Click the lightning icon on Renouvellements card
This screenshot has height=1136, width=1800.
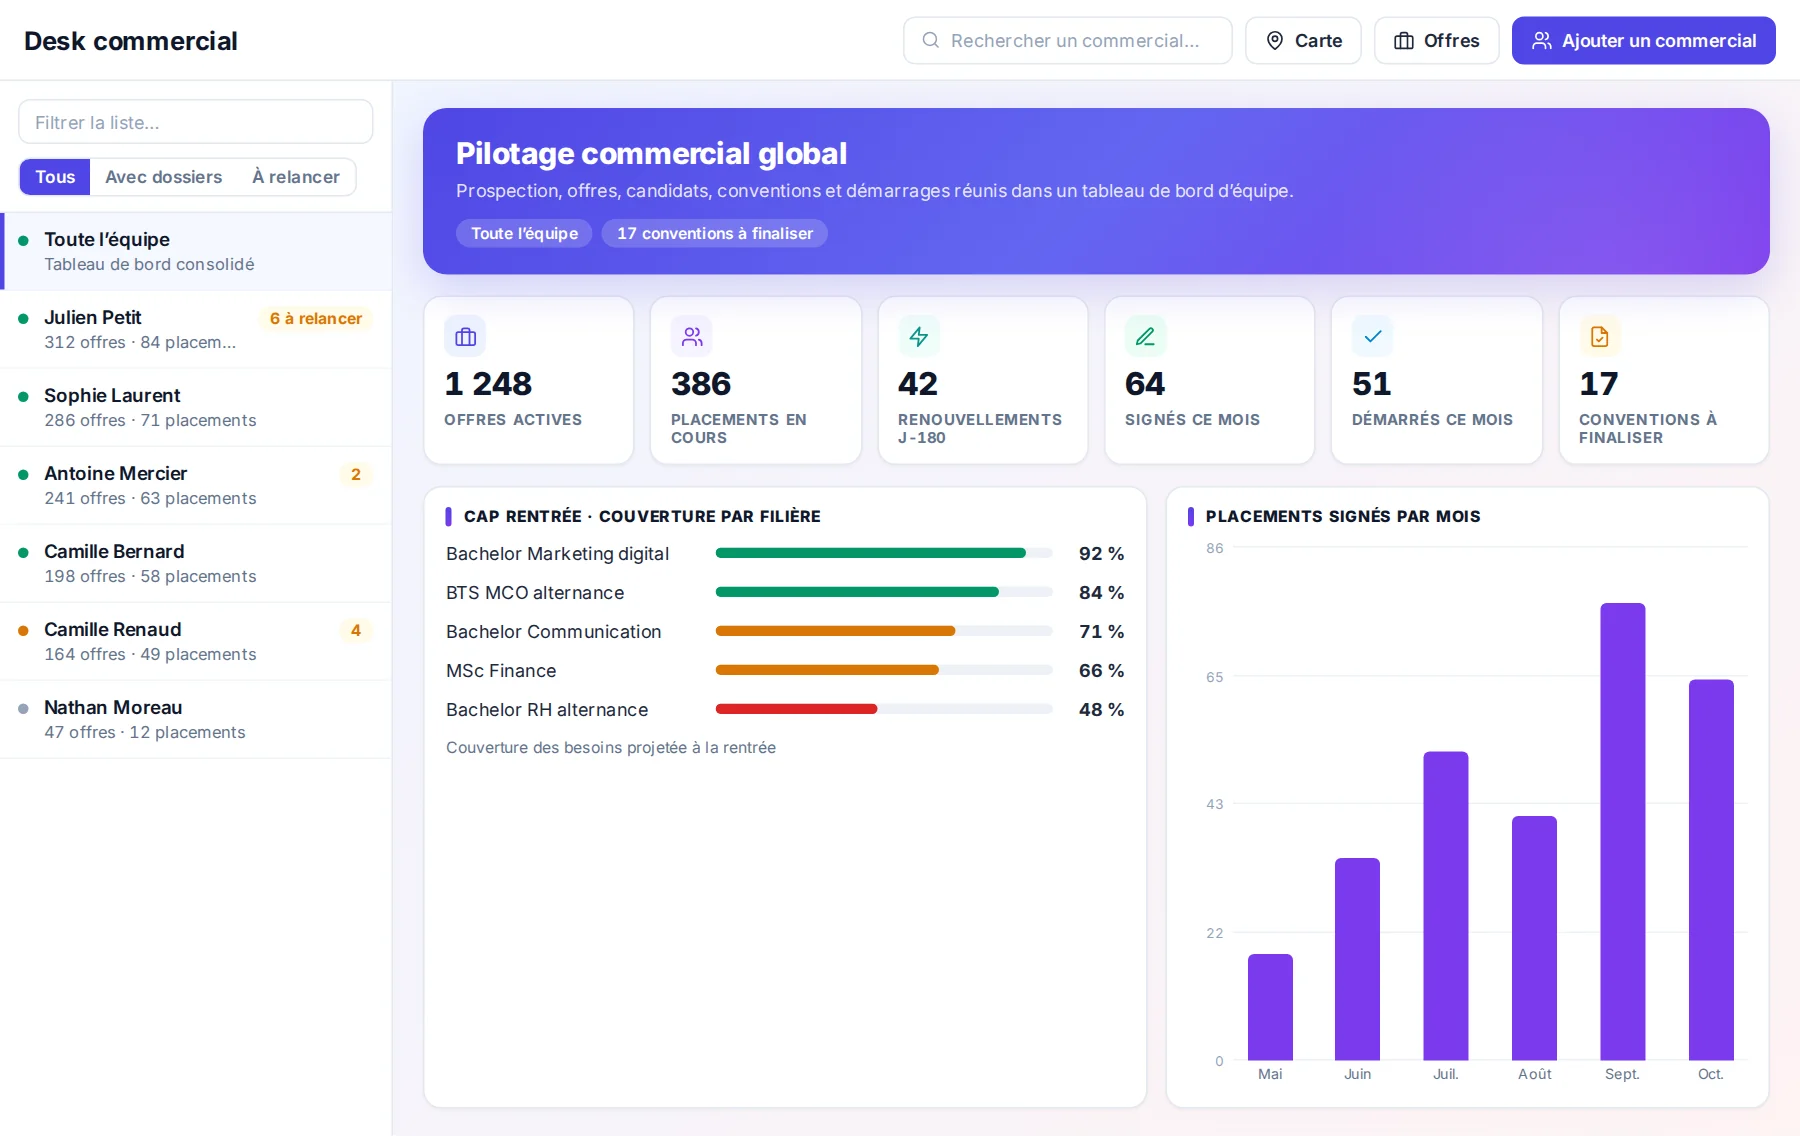point(919,337)
